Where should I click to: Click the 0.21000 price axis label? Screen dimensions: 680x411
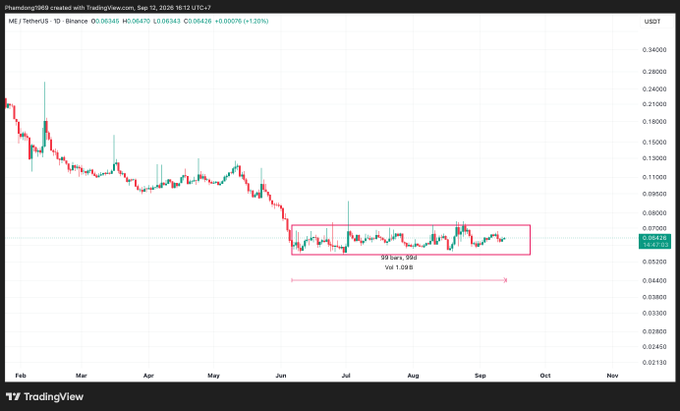[x=654, y=104]
